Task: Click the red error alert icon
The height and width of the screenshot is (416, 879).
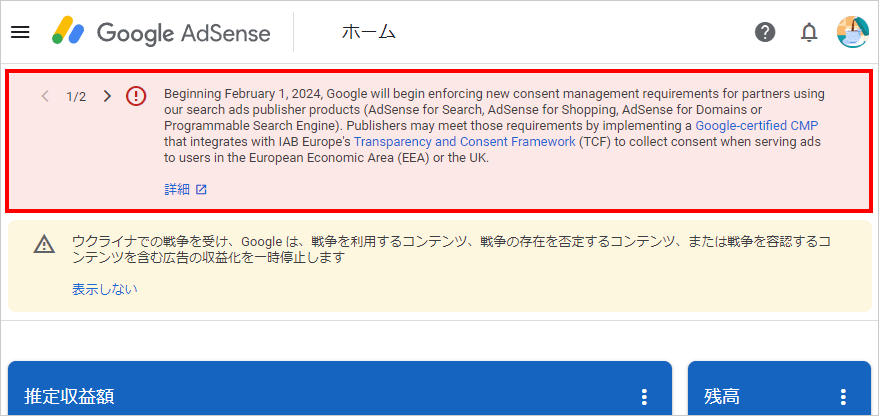Action: [136, 96]
